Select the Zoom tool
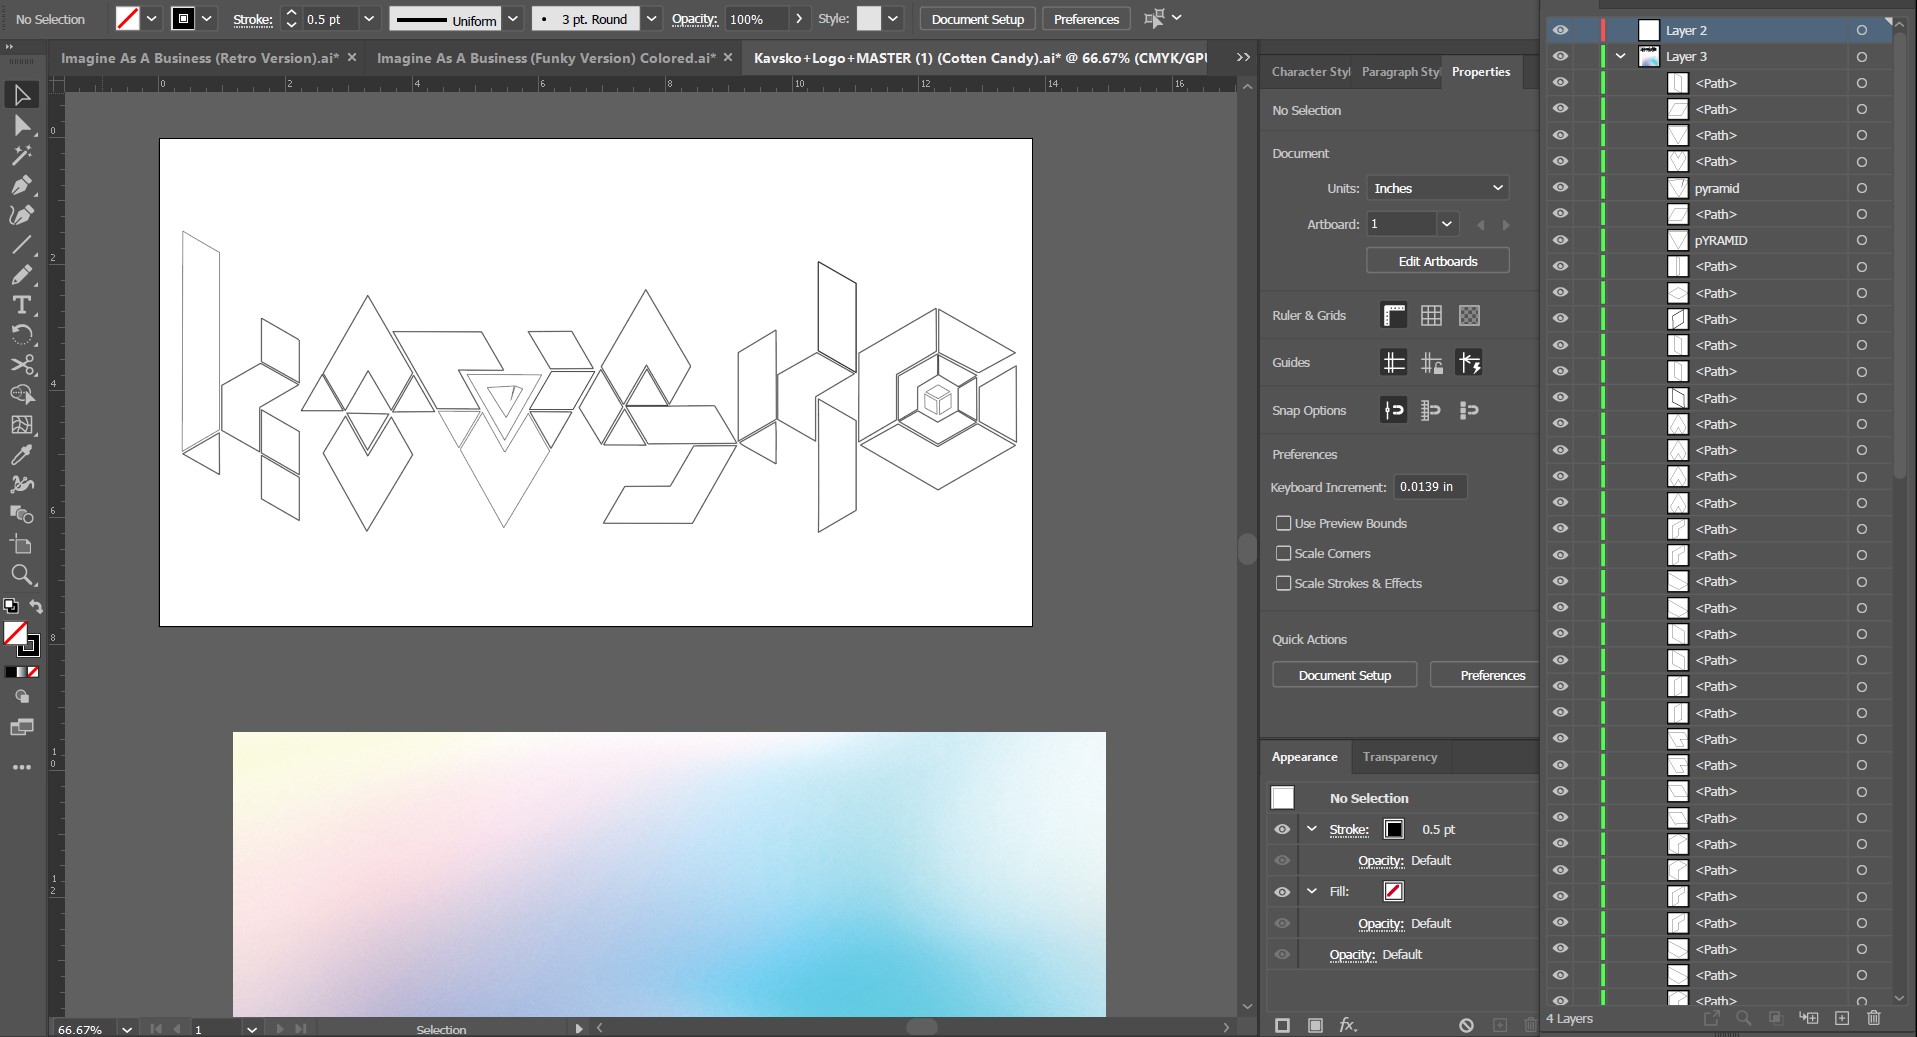Screen dimensions: 1917x1037 [22, 575]
